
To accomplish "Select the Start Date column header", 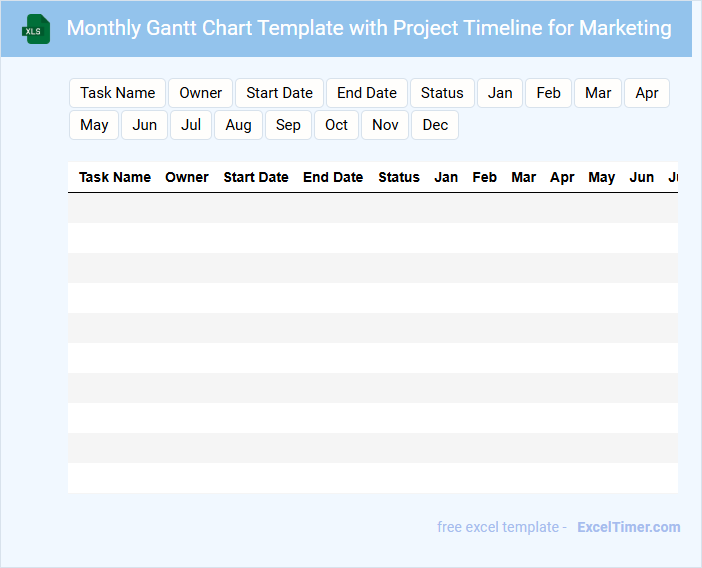I will [256, 177].
